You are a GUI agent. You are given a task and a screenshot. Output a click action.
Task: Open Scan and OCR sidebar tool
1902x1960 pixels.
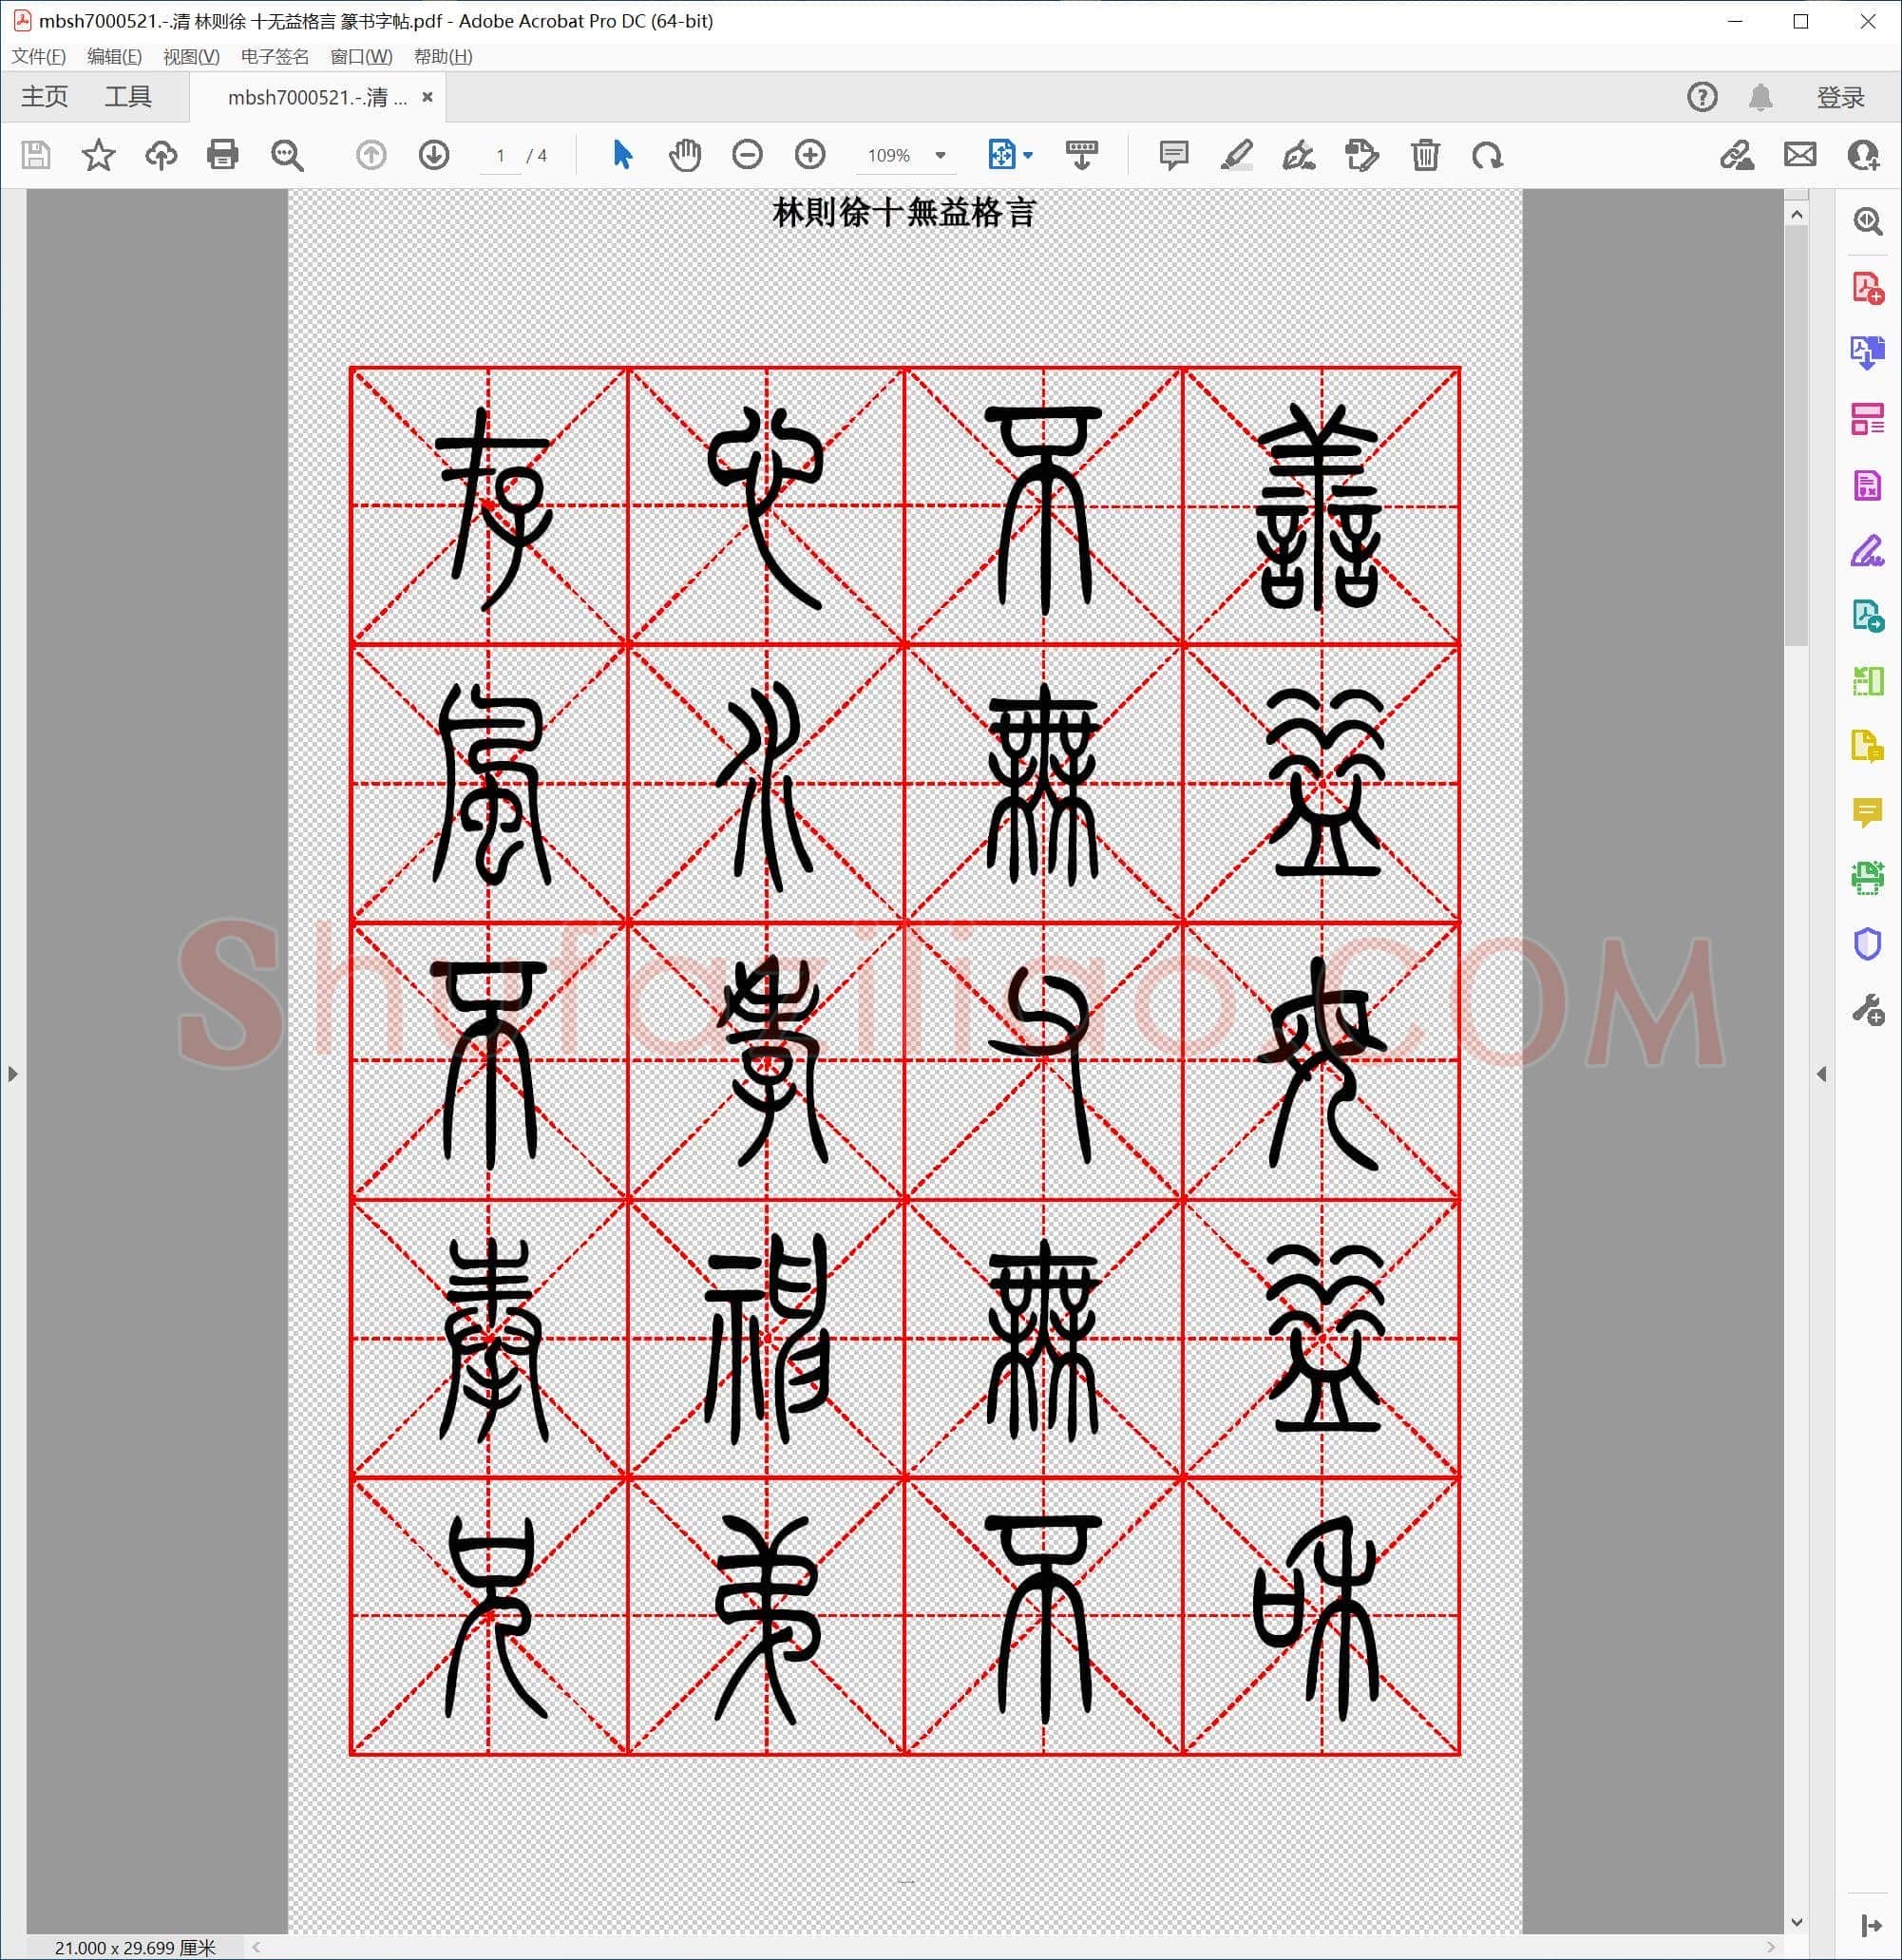point(1867,878)
